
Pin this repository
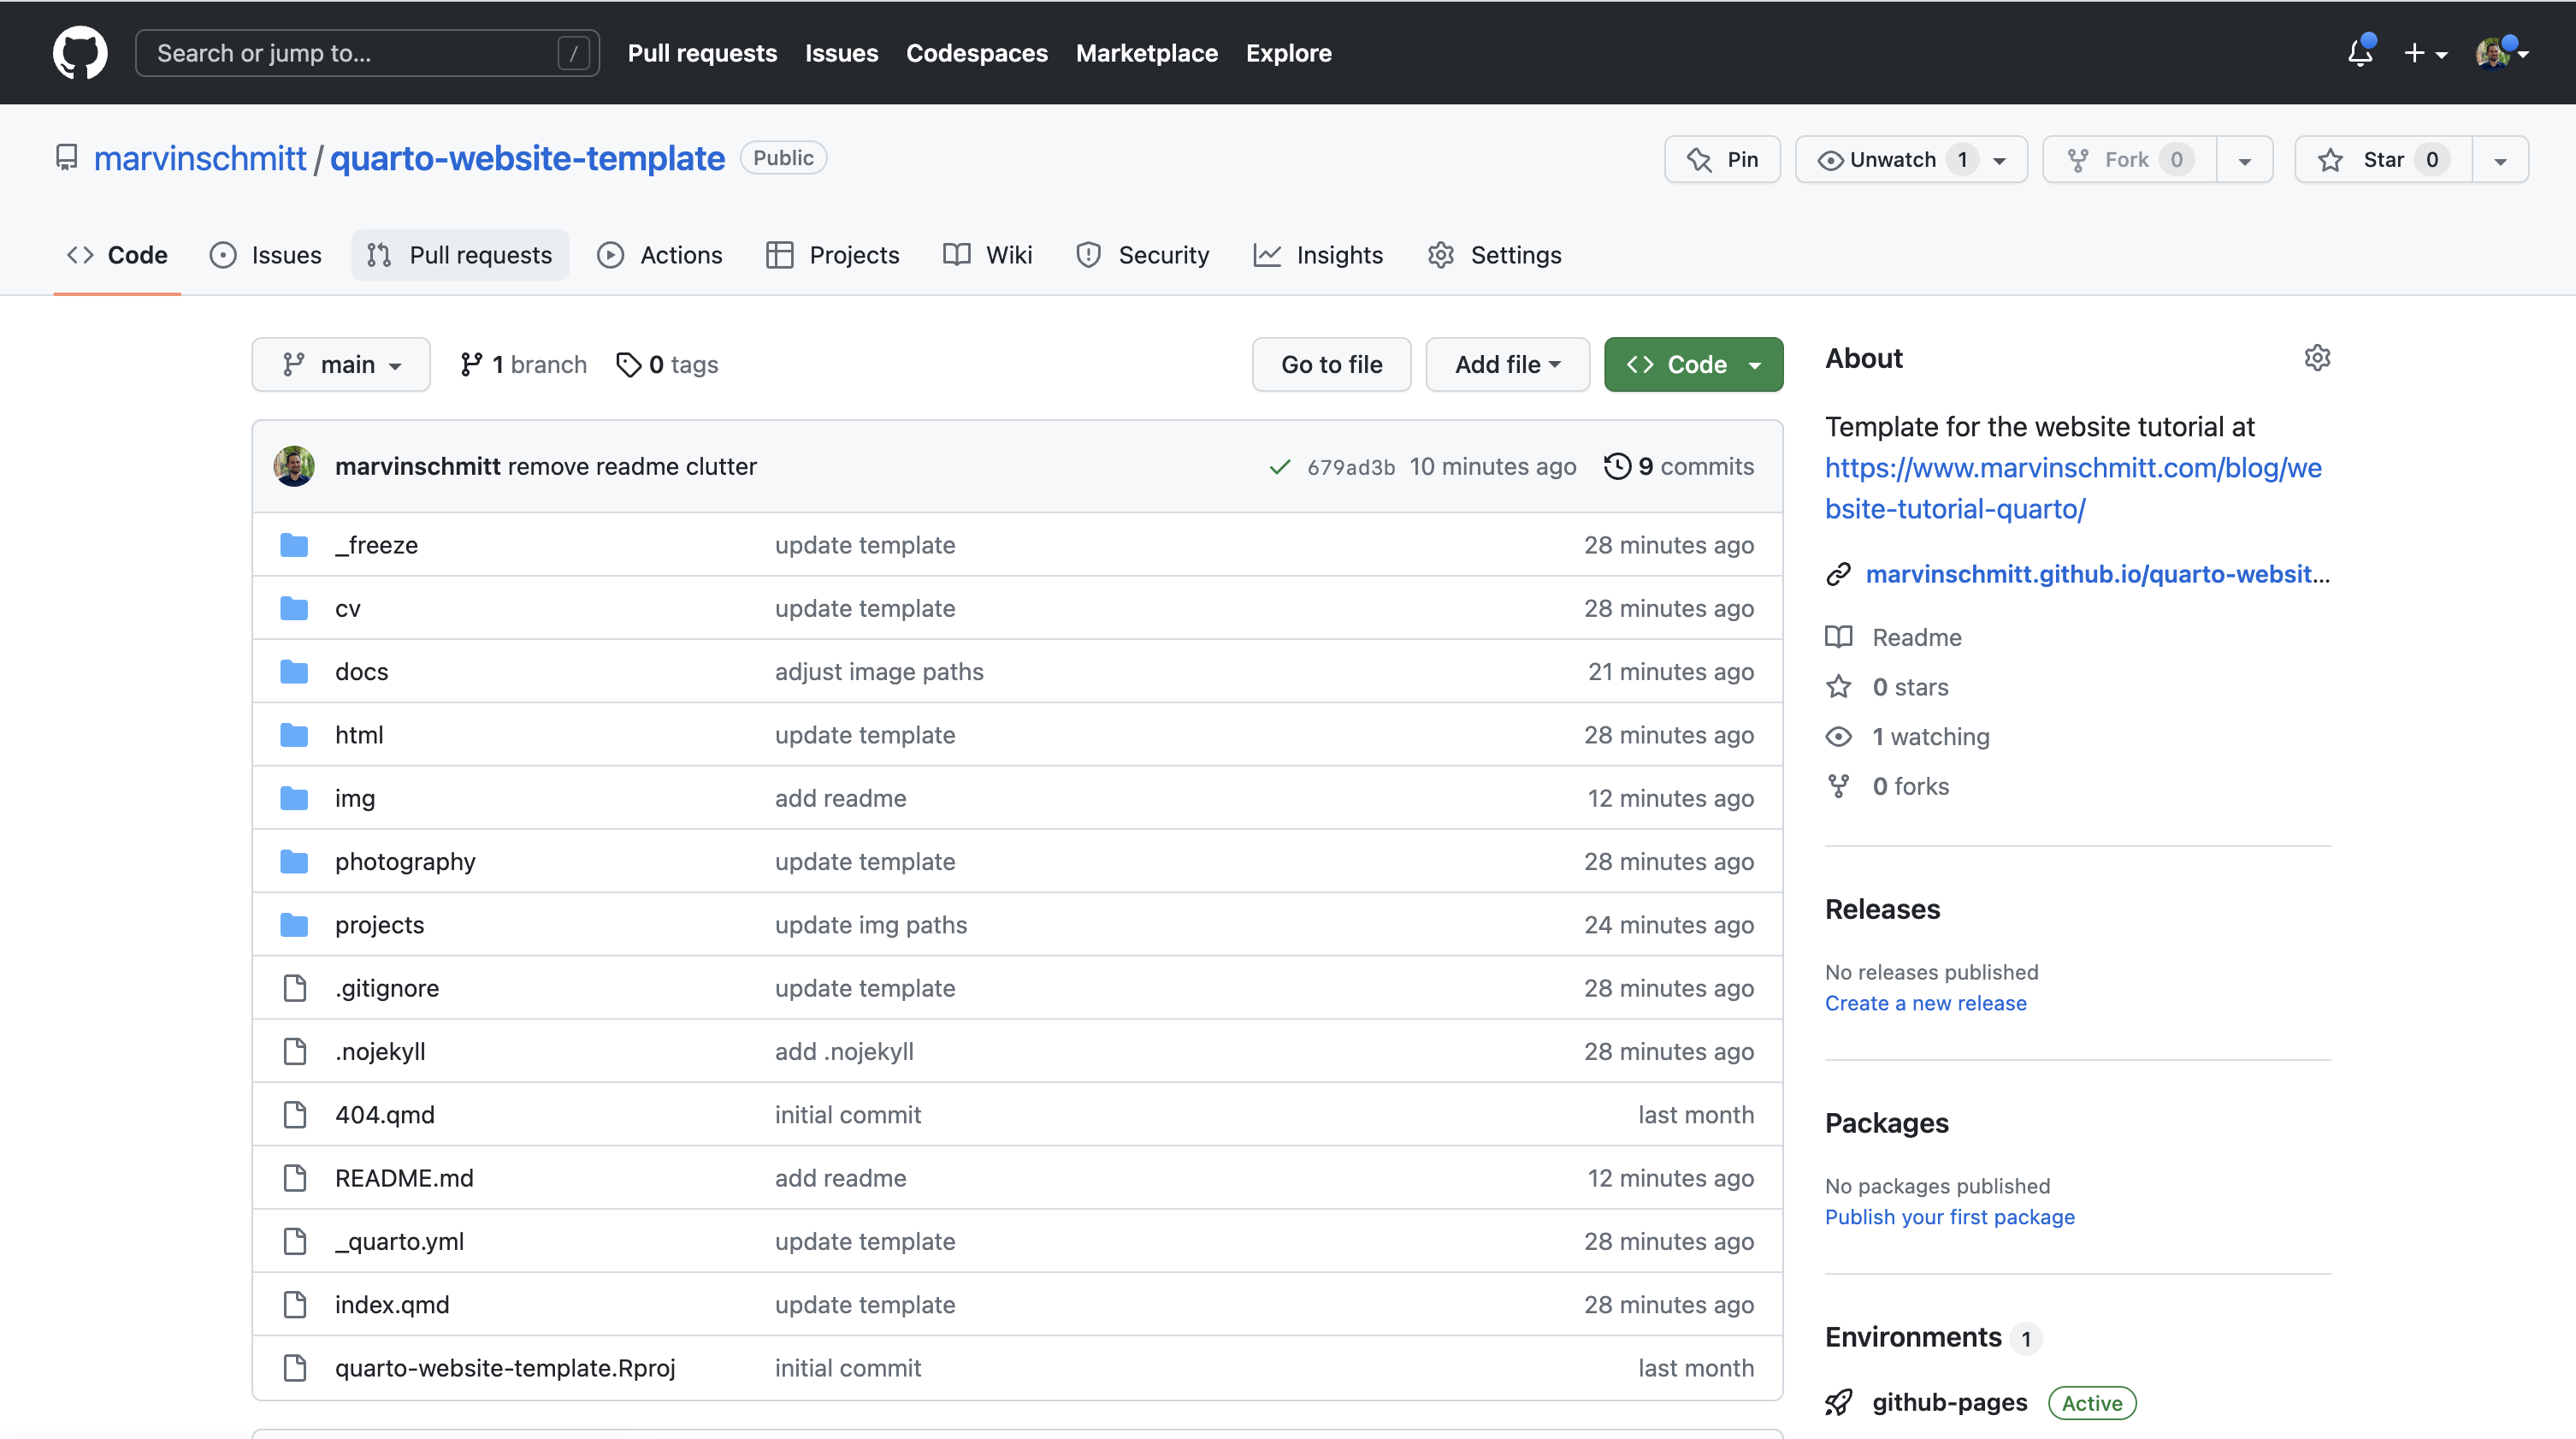pyautogui.click(x=1722, y=159)
